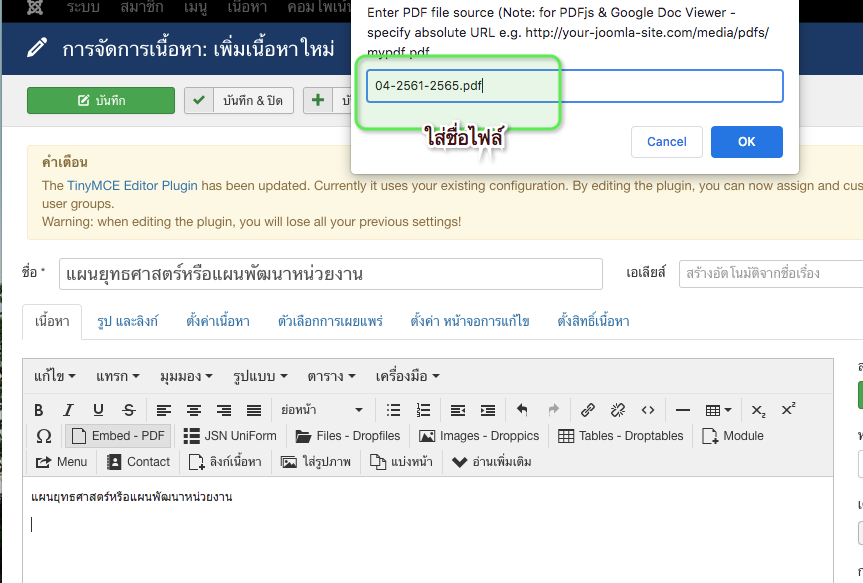
Task: Insert Menu link button
Action: pos(62,462)
